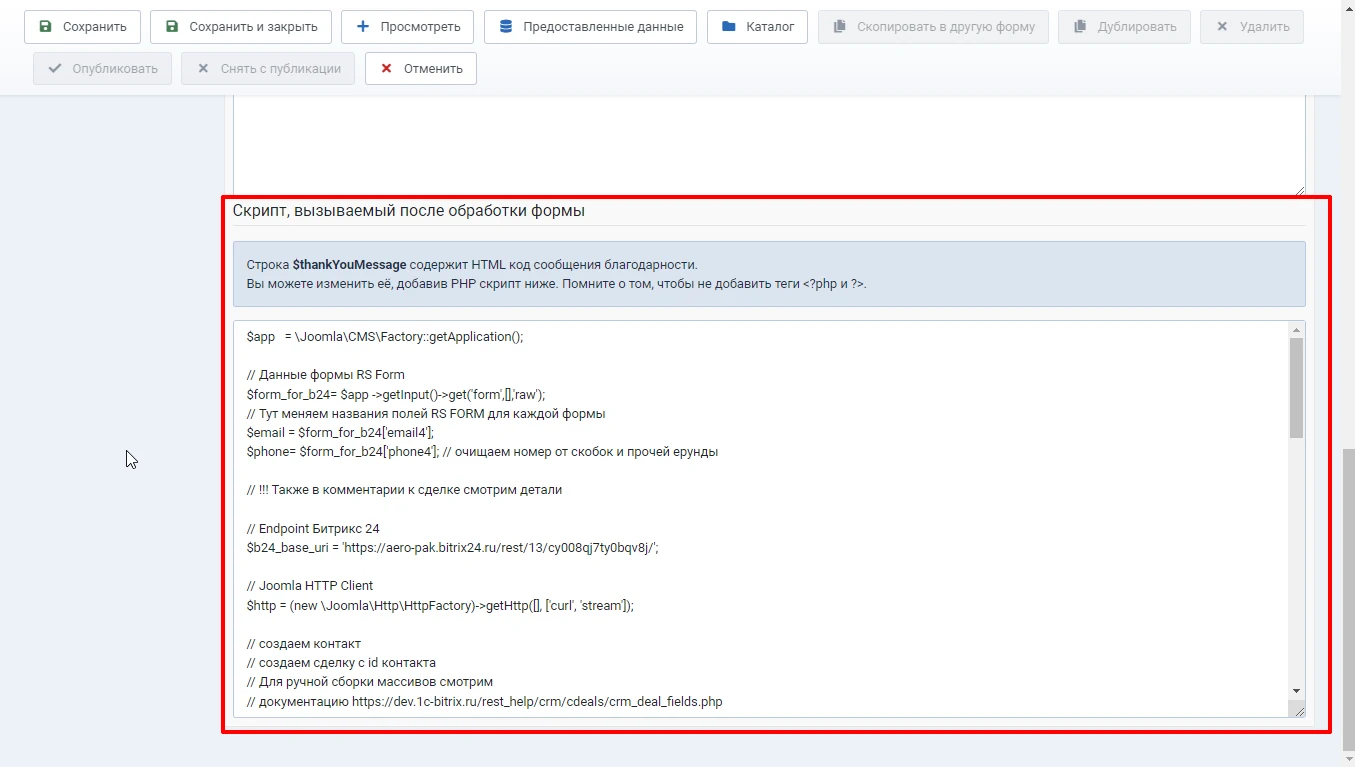
Task: Click the script editor scroll-down arrow
Action: (x=1297, y=690)
